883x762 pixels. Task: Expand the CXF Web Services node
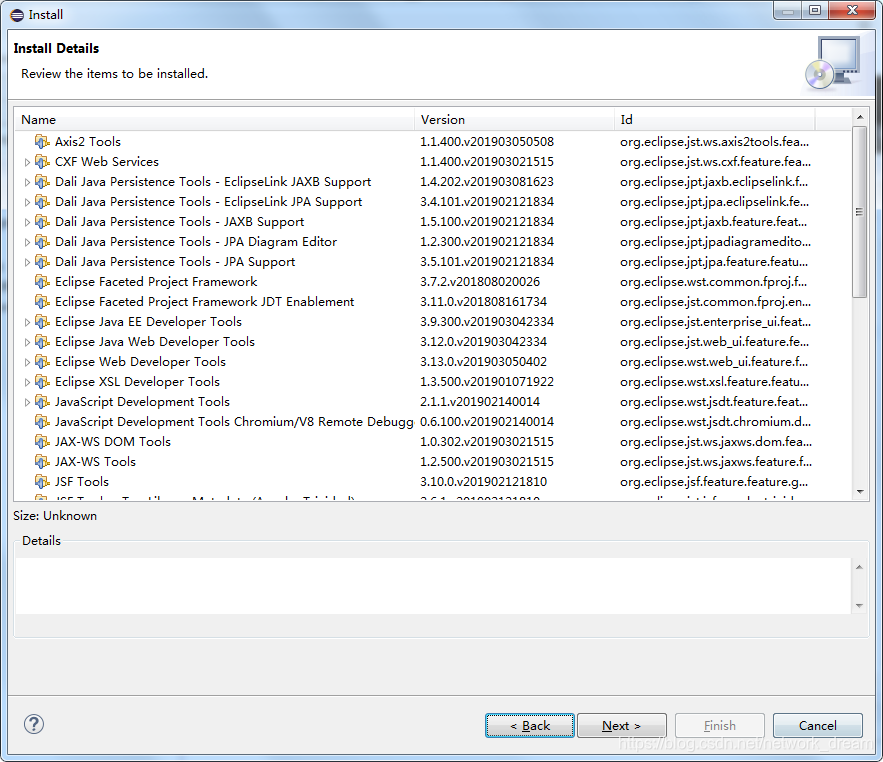click(27, 162)
